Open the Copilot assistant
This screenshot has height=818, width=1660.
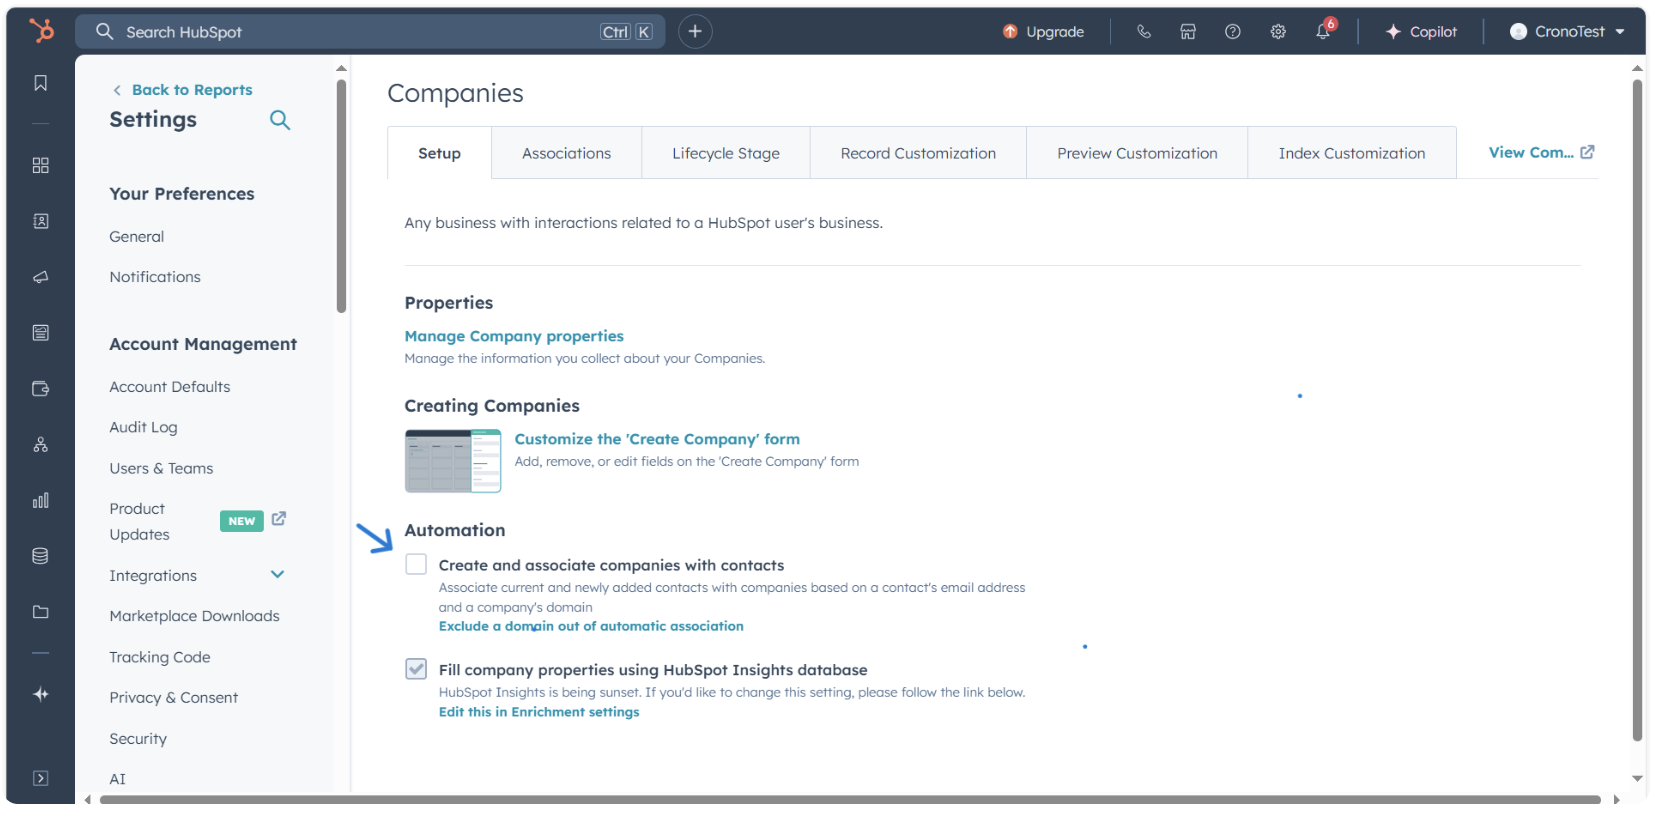1421,32
